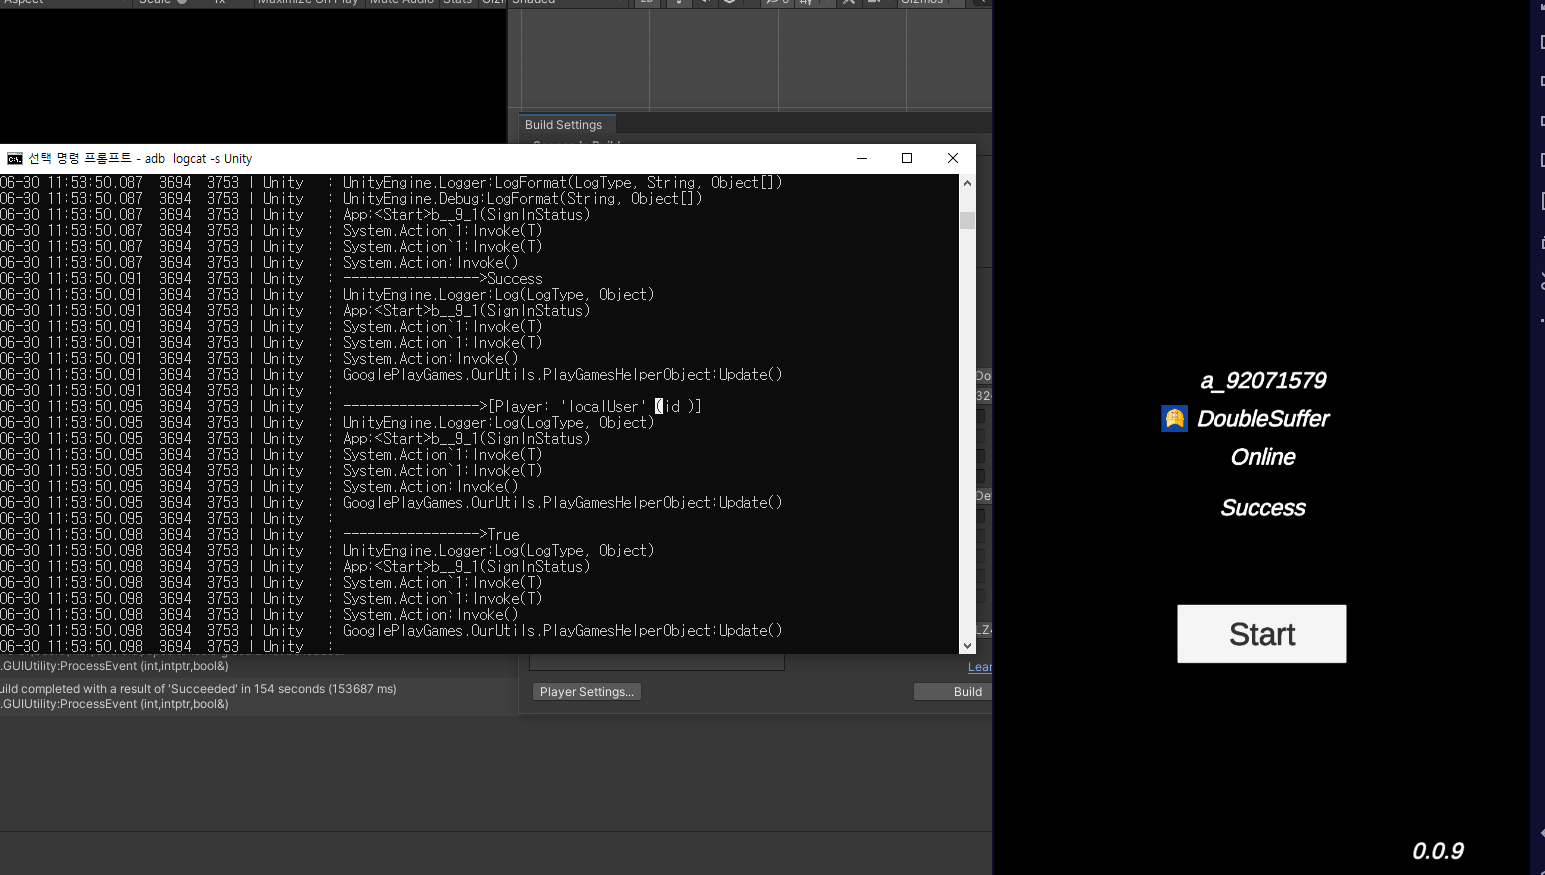Click the text field above Player Settings button
The height and width of the screenshot is (875, 1545).
pos(657,663)
